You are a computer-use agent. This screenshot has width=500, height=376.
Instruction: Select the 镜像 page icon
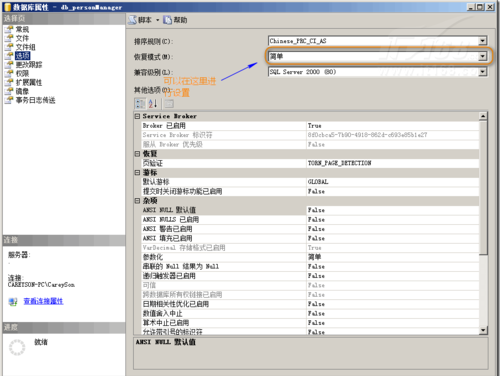tap(9, 91)
